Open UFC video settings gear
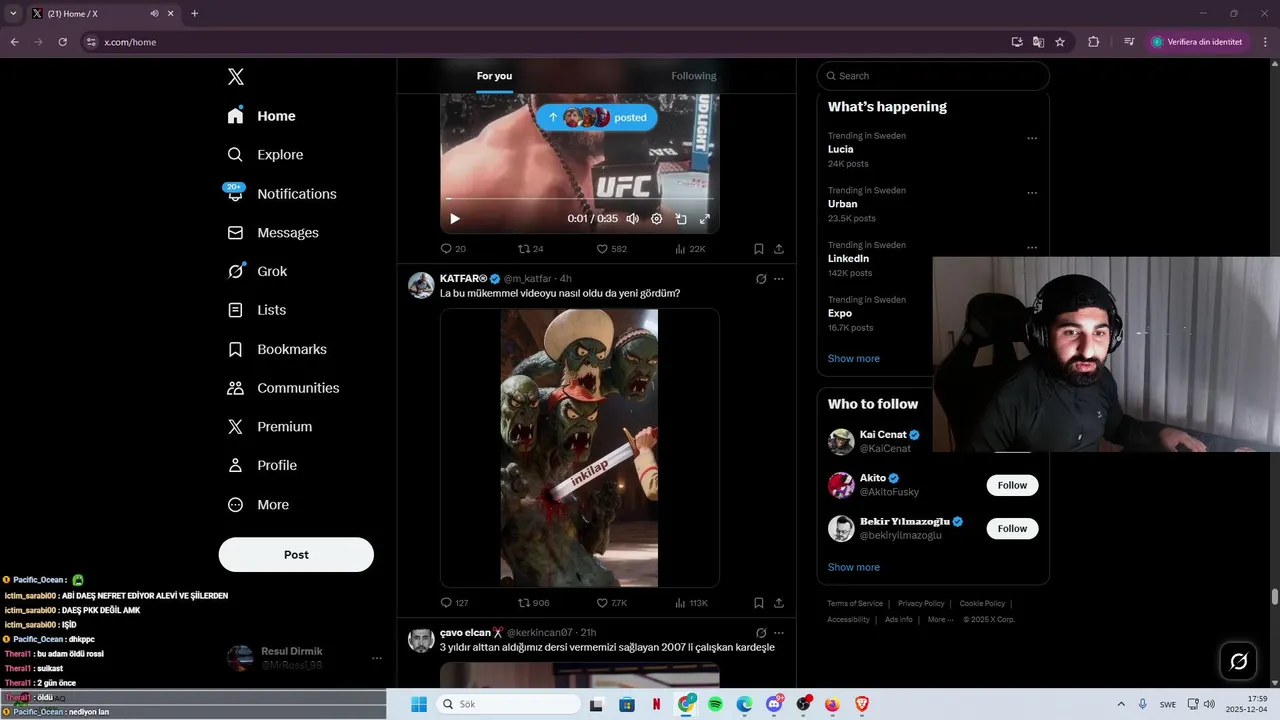Image resolution: width=1280 pixels, height=720 pixels. (657, 219)
